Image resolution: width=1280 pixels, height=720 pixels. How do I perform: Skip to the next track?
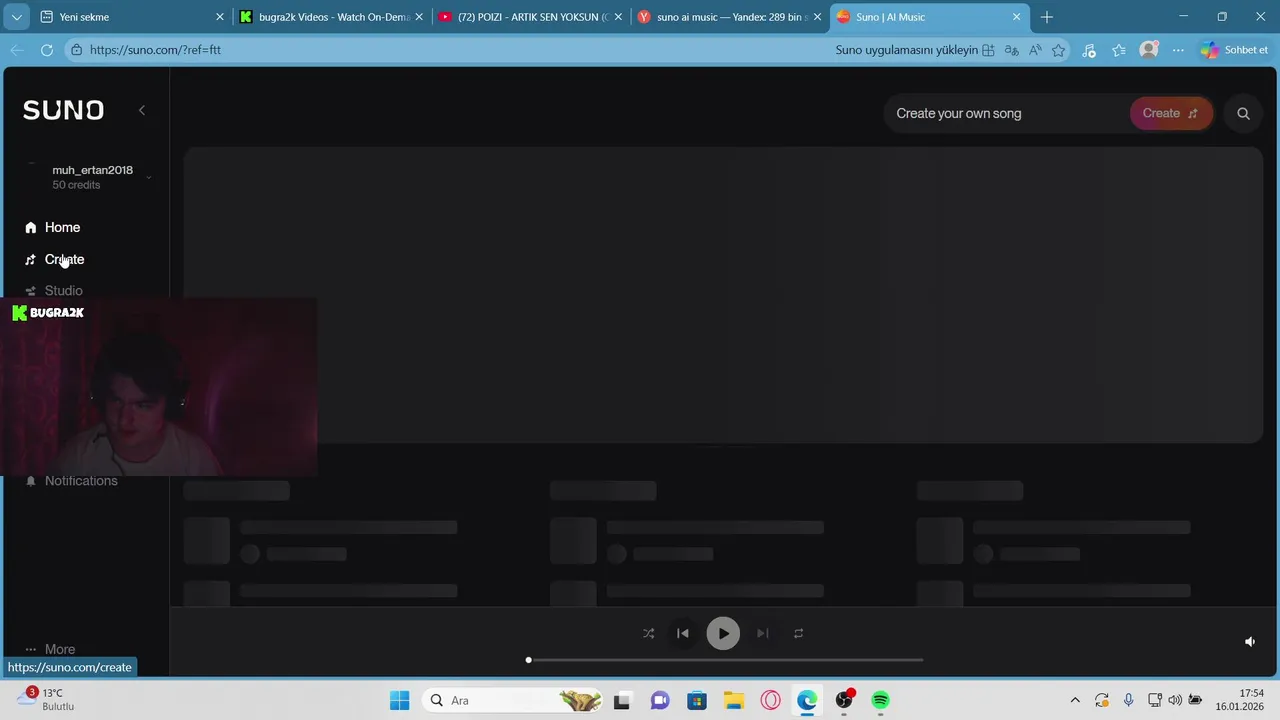763,633
